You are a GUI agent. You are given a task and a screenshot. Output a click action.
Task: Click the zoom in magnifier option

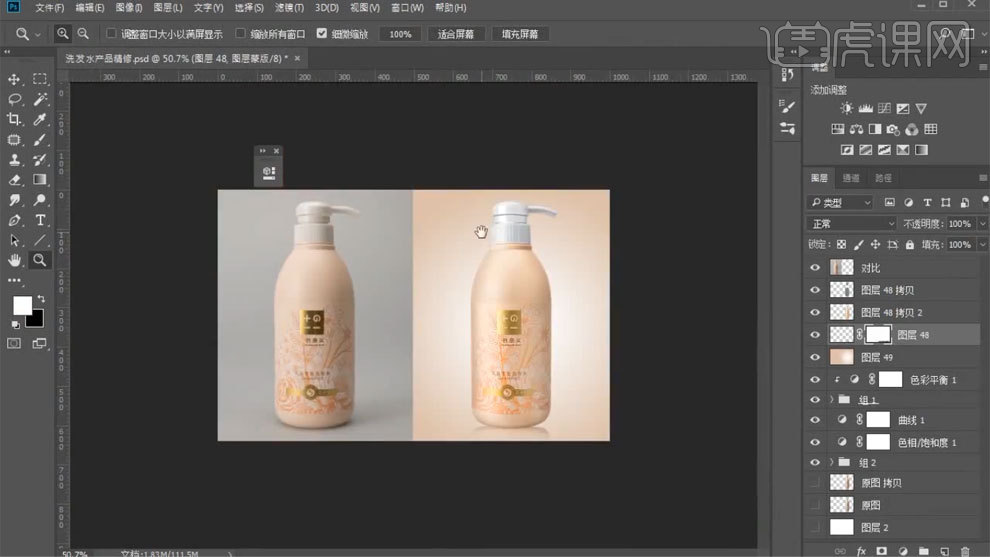63,33
